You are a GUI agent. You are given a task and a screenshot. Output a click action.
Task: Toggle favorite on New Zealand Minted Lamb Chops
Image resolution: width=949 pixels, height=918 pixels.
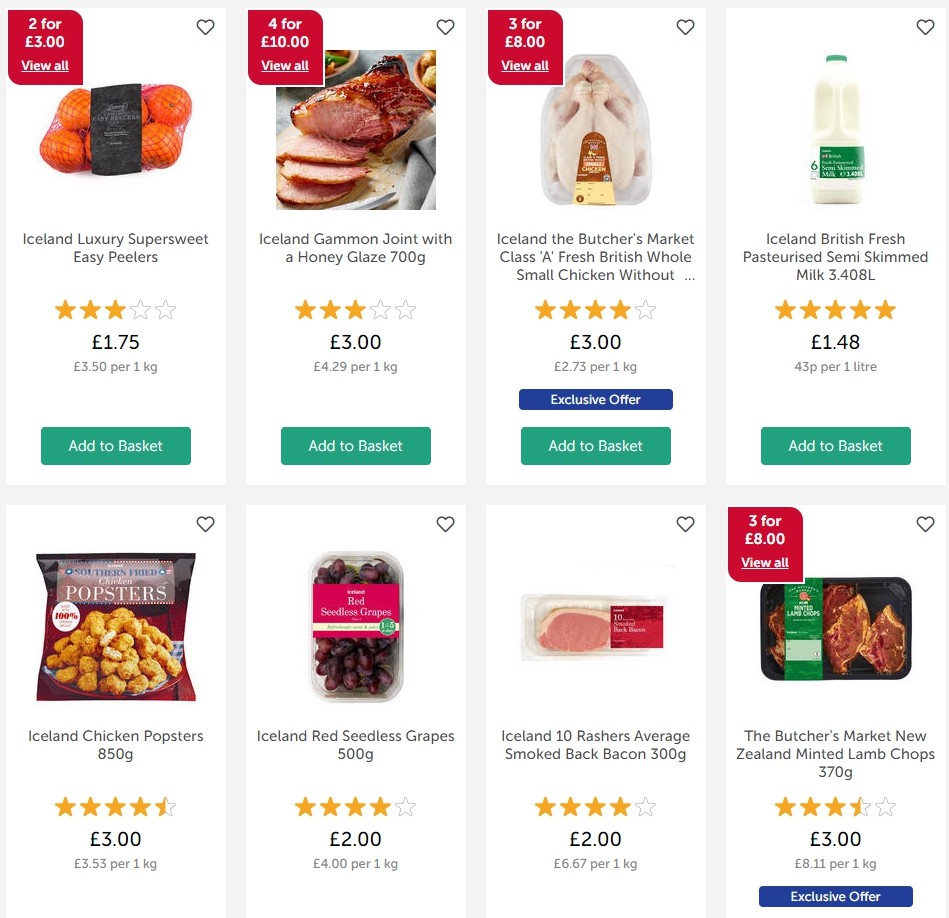(925, 523)
